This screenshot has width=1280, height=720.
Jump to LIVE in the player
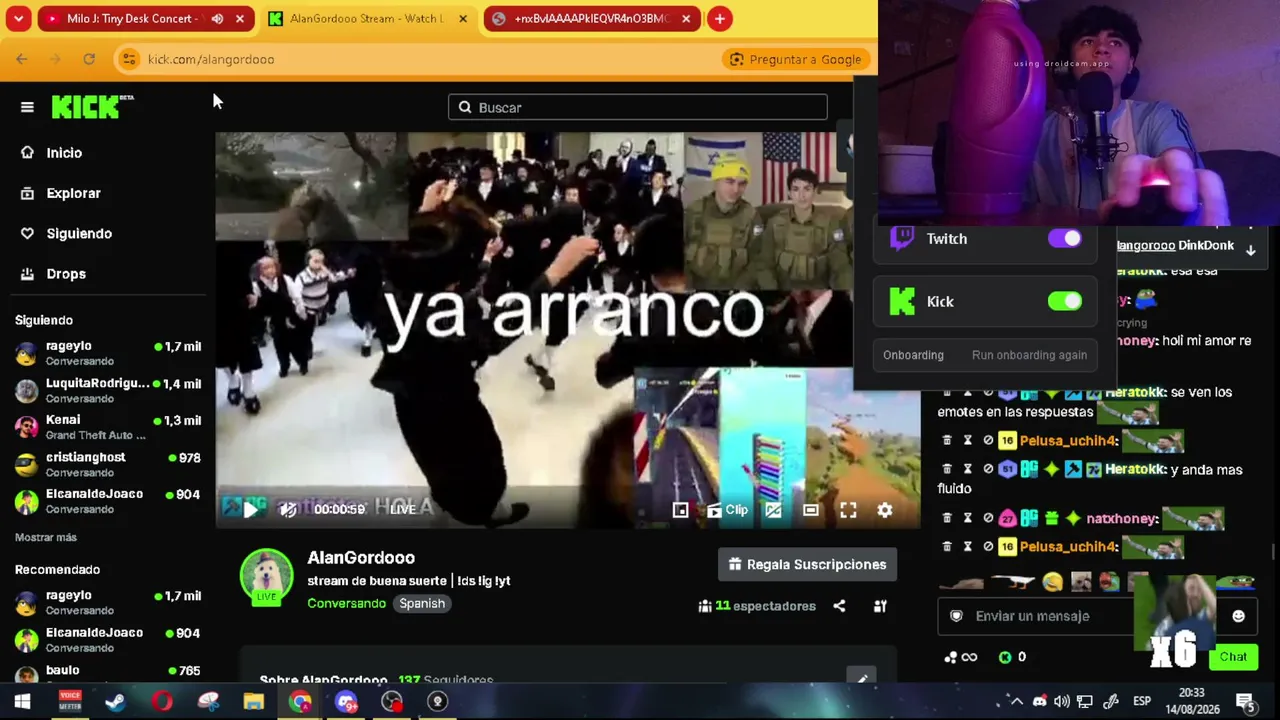(x=403, y=509)
